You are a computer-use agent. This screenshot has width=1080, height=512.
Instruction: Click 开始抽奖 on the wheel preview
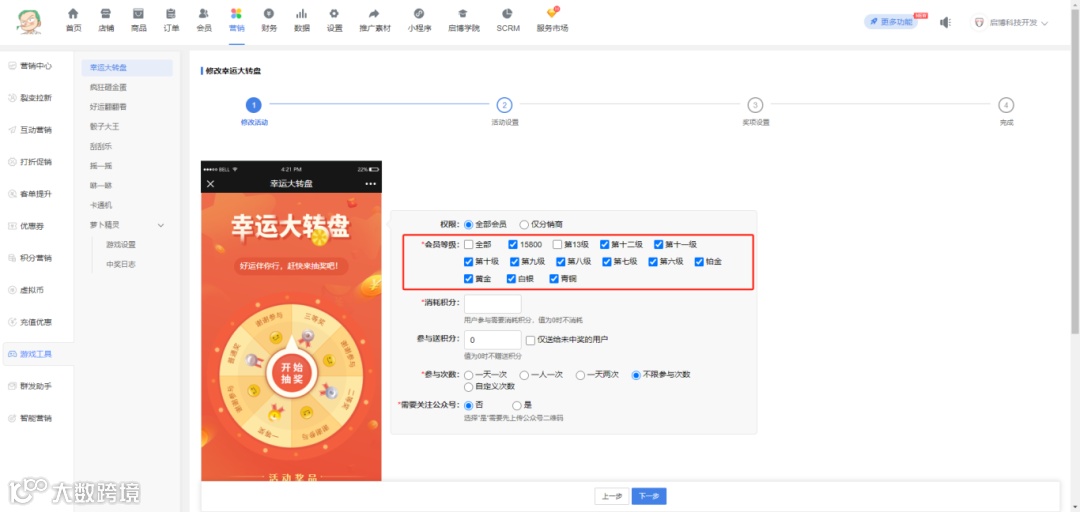(292, 373)
